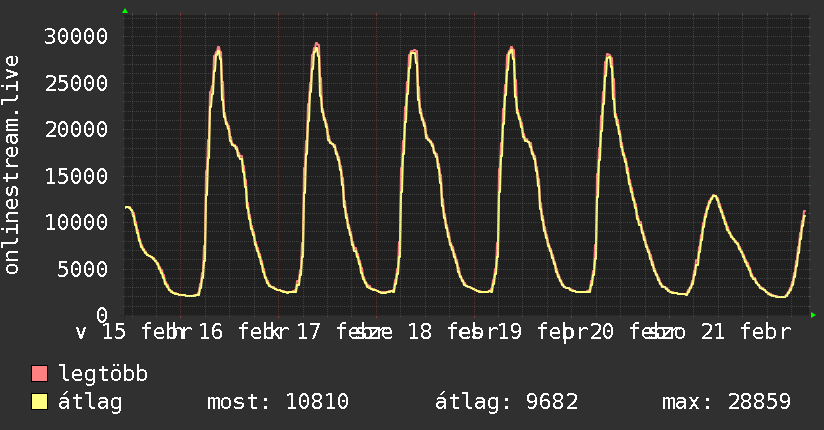Click the green arrow at x-axis right end
This screenshot has height=430, width=824.
pyautogui.click(x=814, y=315)
